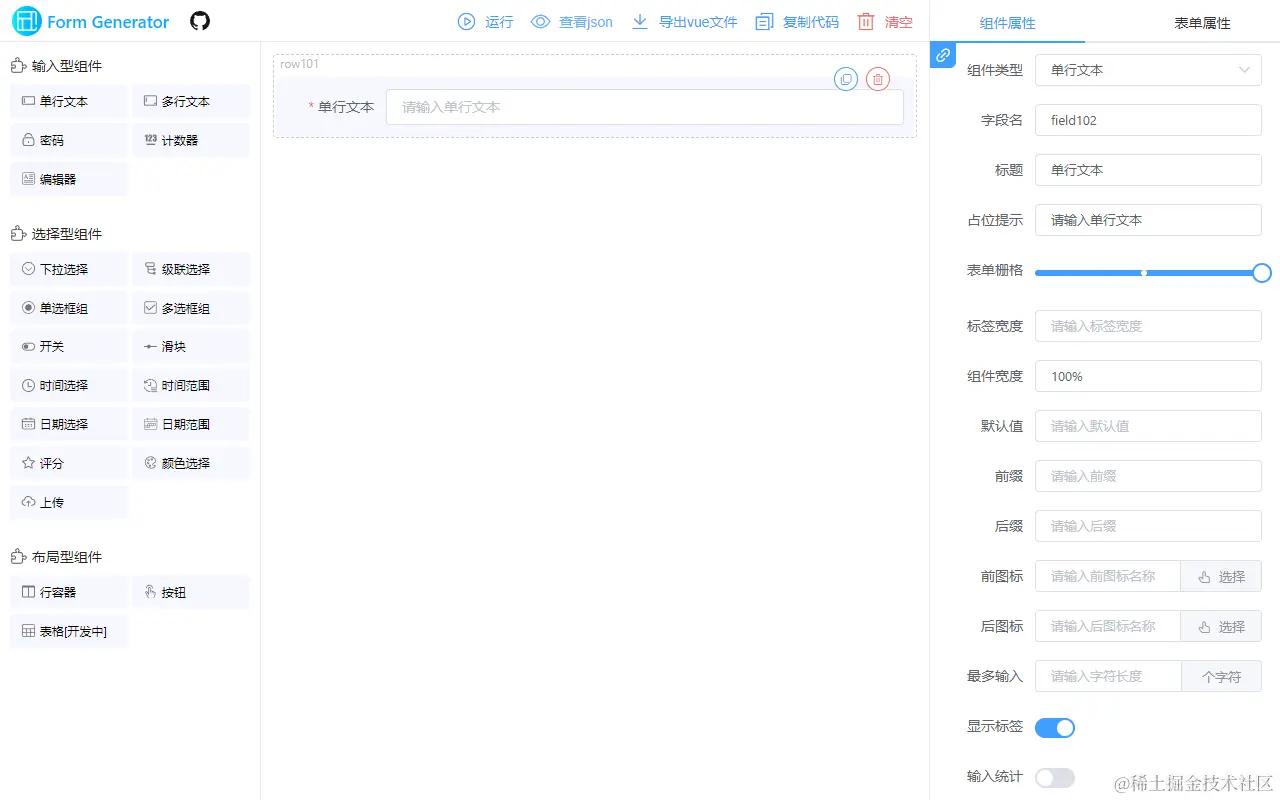The image size is (1280, 800).
Task: Click the delete icon on the single-line text component
Action: (x=878, y=79)
